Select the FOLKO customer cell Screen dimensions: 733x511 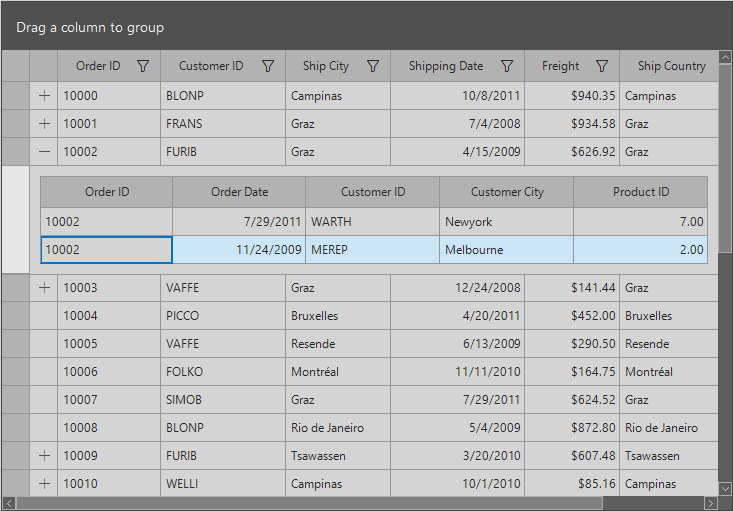point(223,372)
